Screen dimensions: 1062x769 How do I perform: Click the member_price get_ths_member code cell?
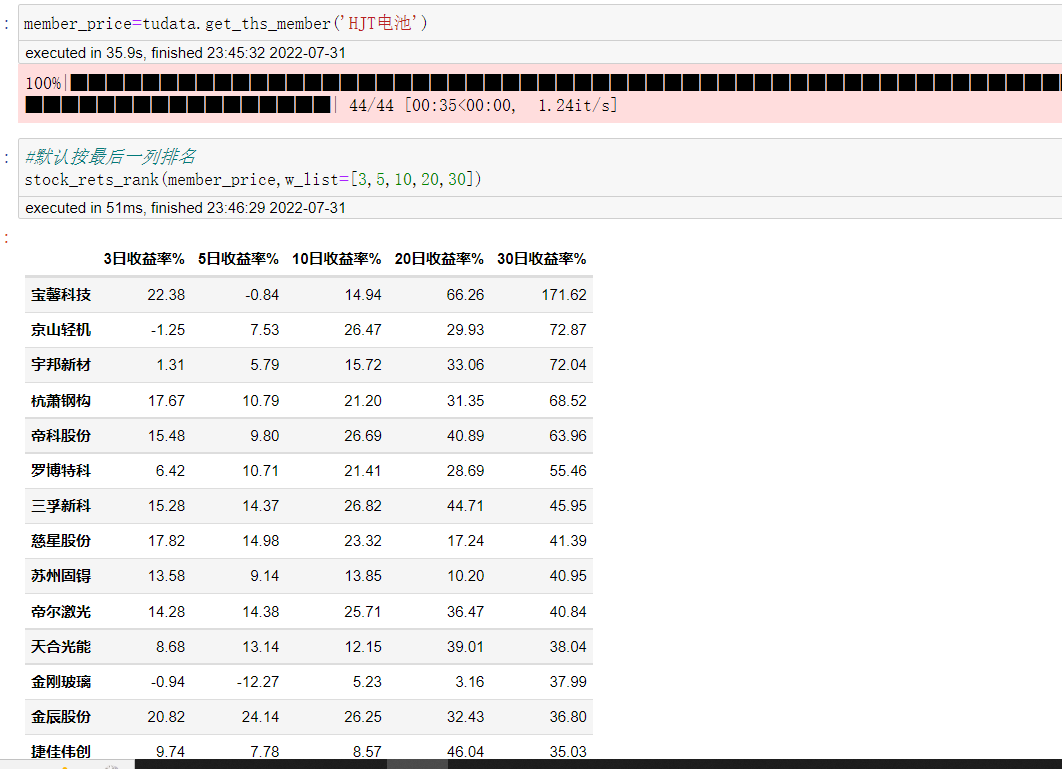click(540, 23)
